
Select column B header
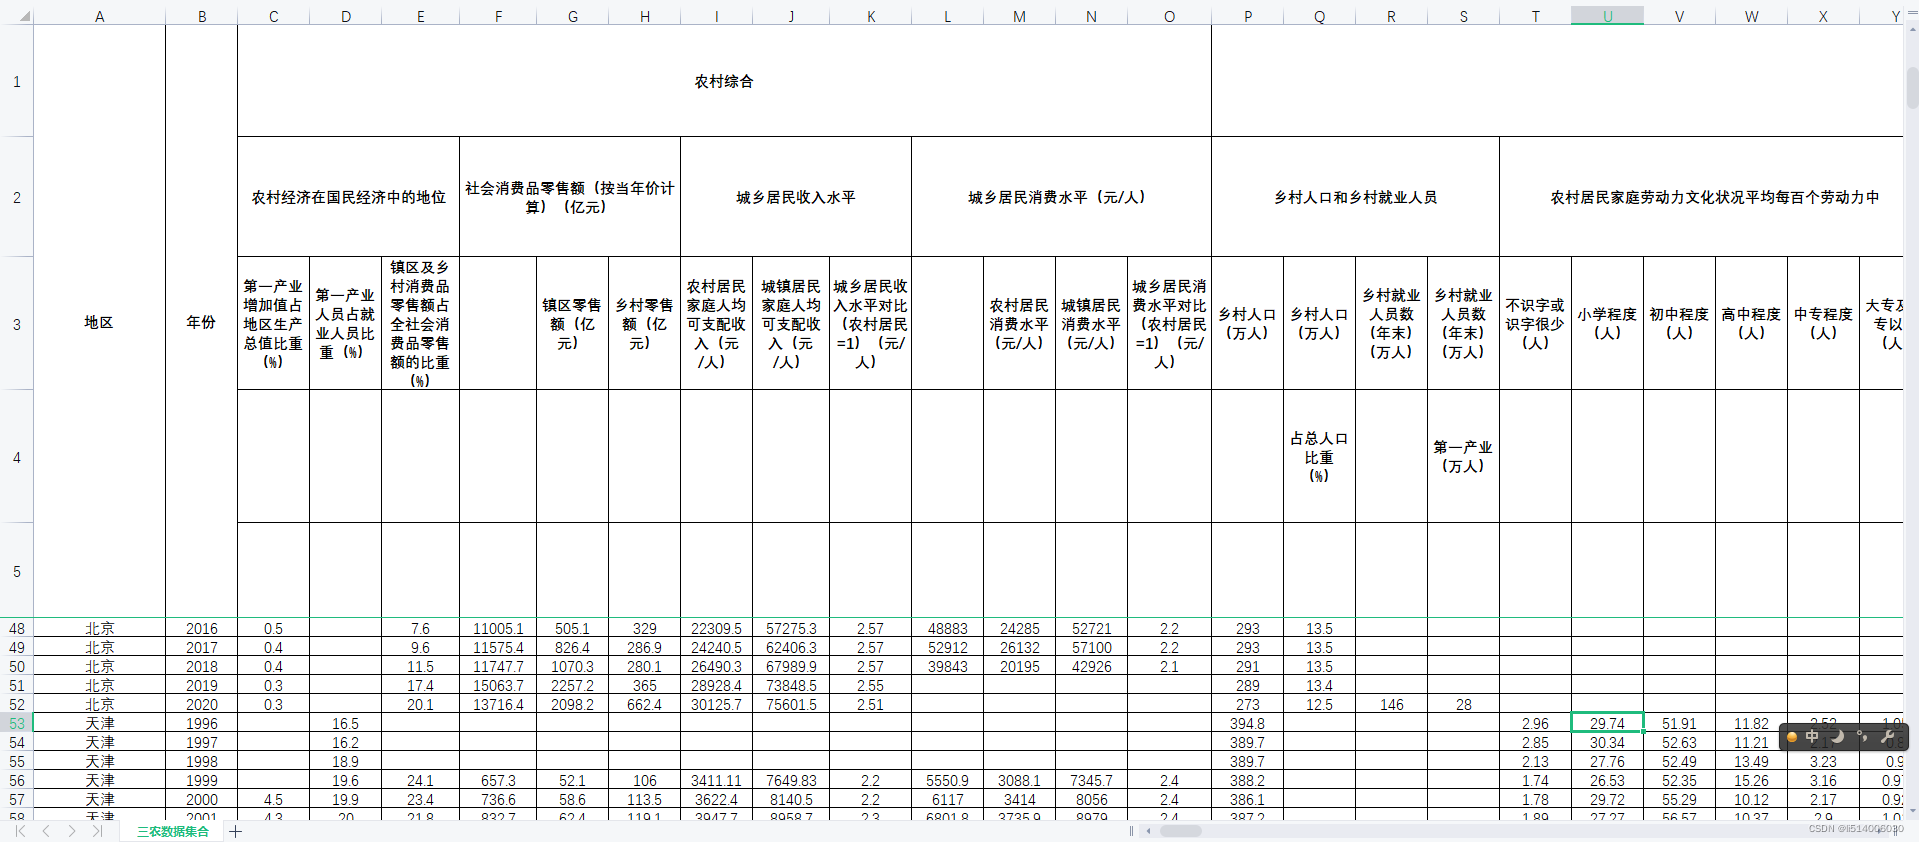tap(202, 16)
